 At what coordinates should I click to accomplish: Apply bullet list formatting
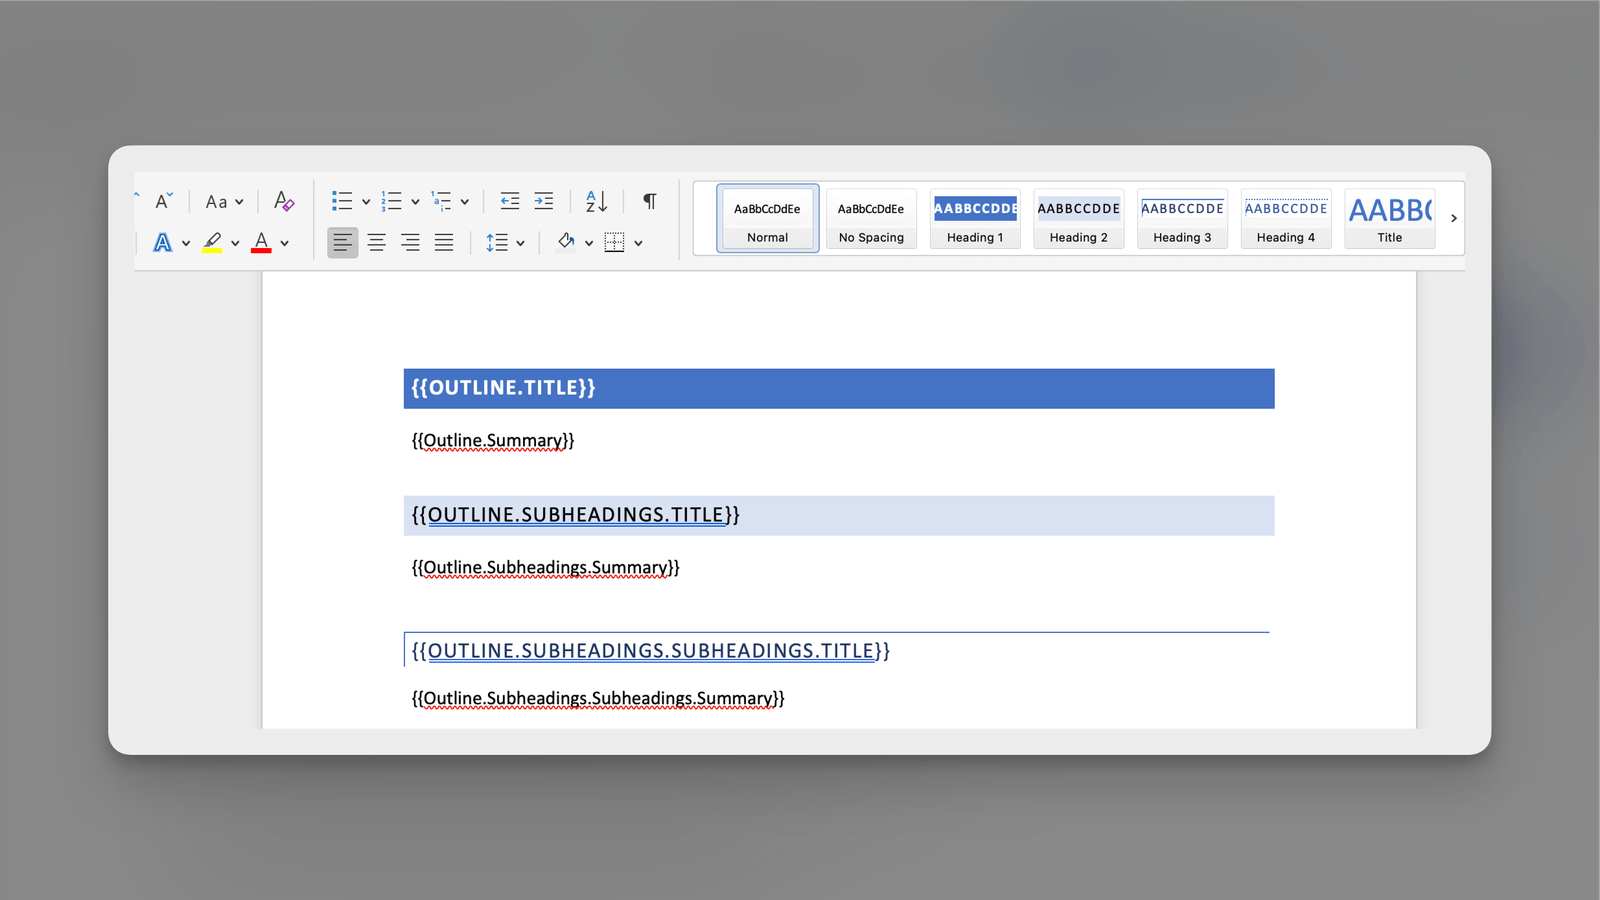coord(342,200)
